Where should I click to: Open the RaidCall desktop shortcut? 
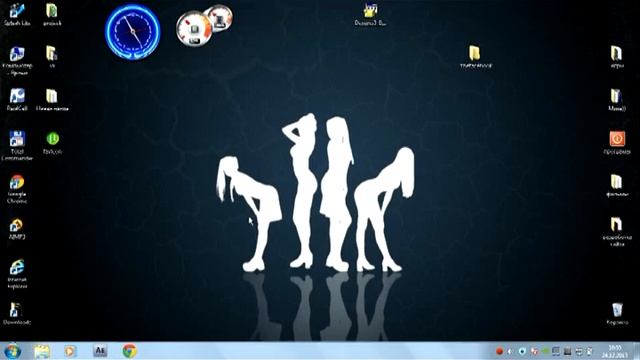click(x=17, y=100)
